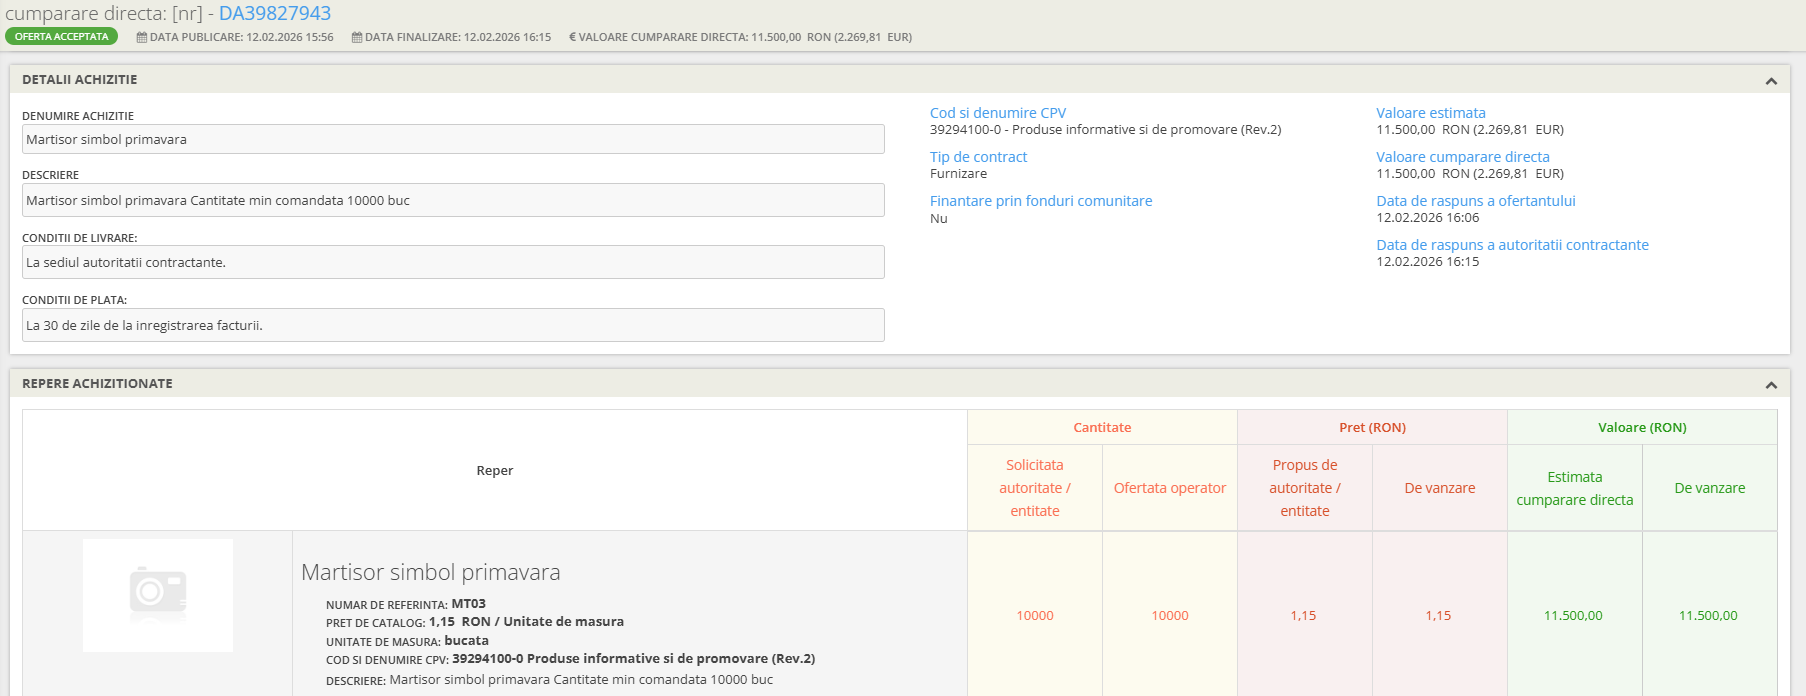The width and height of the screenshot is (1806, 696).
Task: Click the Tip de contract label
Action: click(x=978, y=157)
